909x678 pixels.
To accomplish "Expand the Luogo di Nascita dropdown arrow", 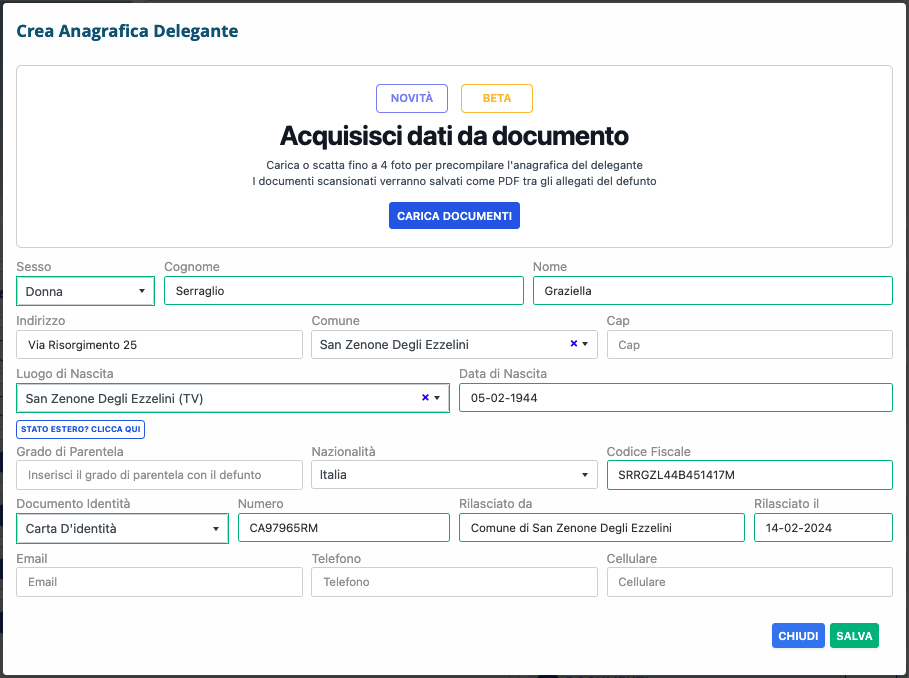I will [x=437, y=398].
